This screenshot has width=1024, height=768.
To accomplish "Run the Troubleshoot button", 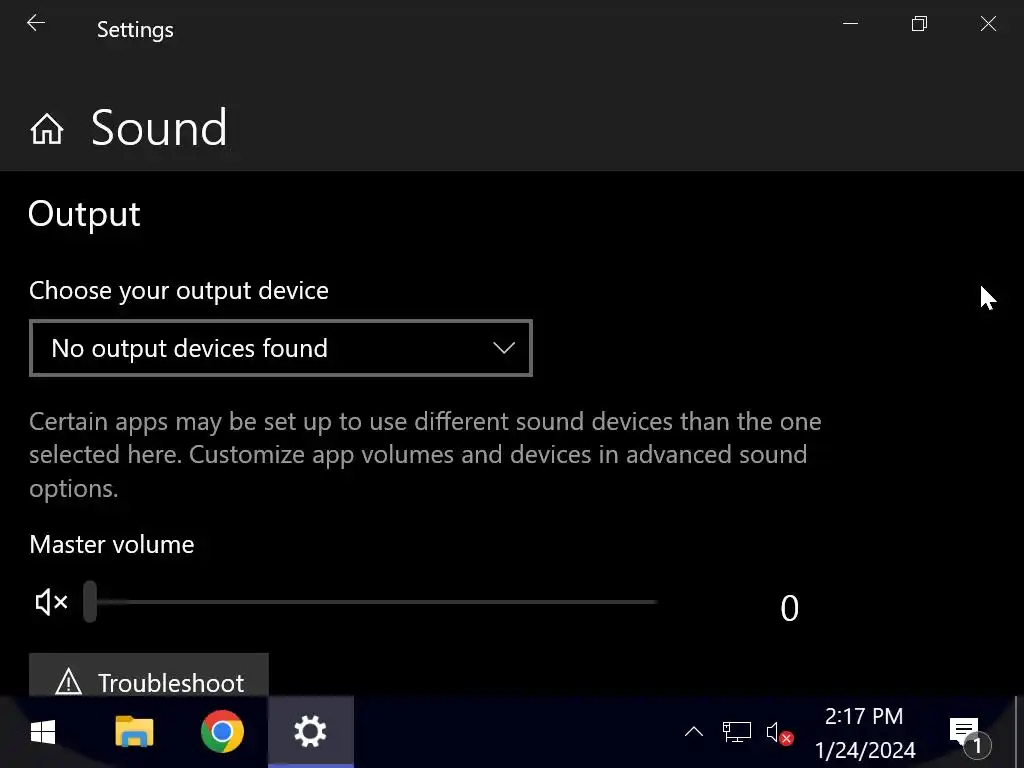I will coord(149,675).
